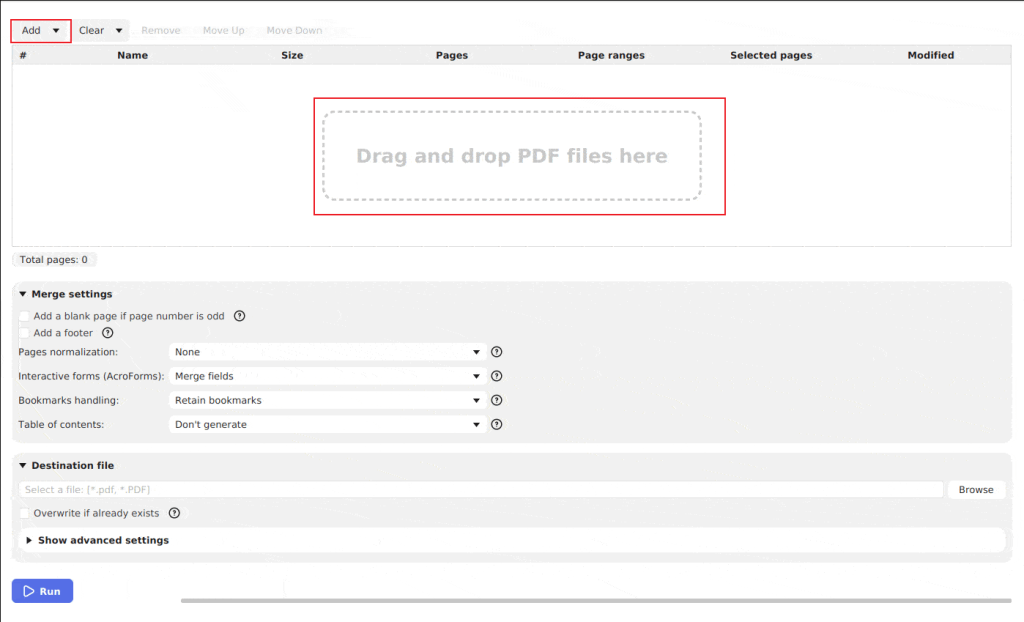Screen dimensions: 1024x622
Task: Open help for blank page option
Action: (x=239, y=316)
